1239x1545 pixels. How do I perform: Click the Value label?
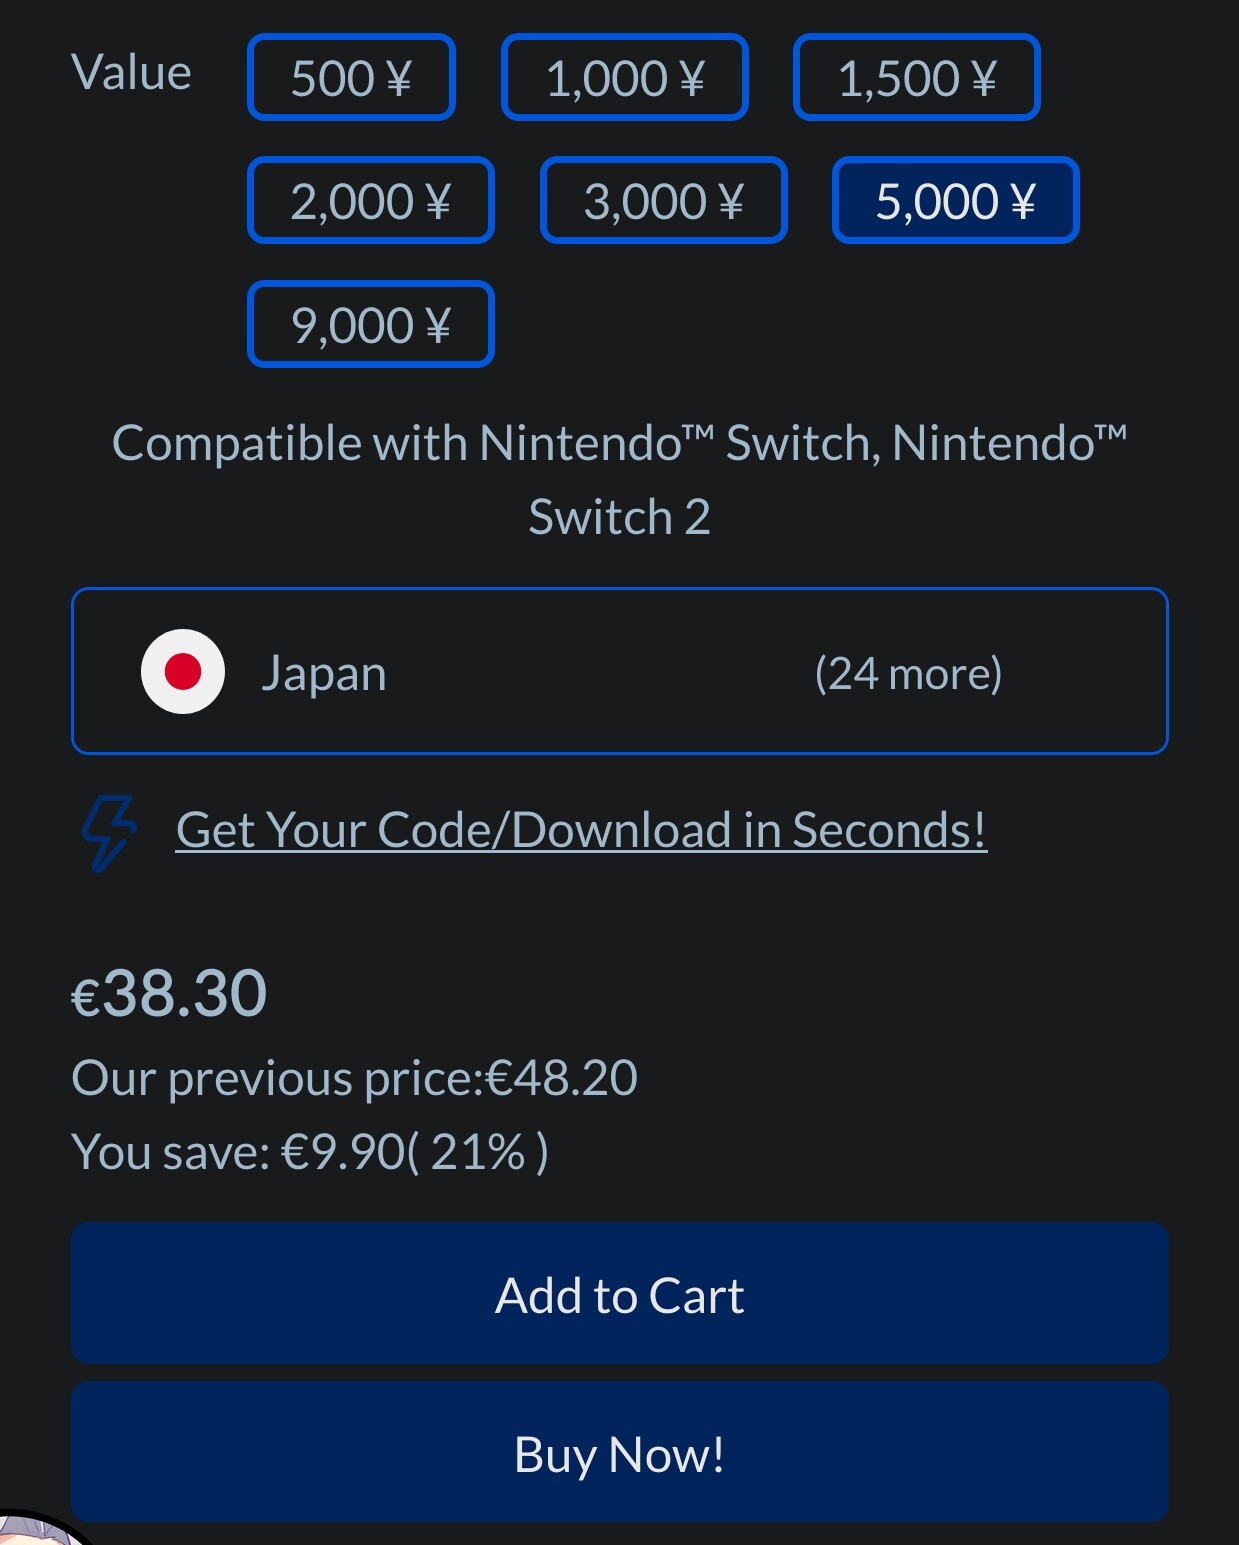pos(131,73)
